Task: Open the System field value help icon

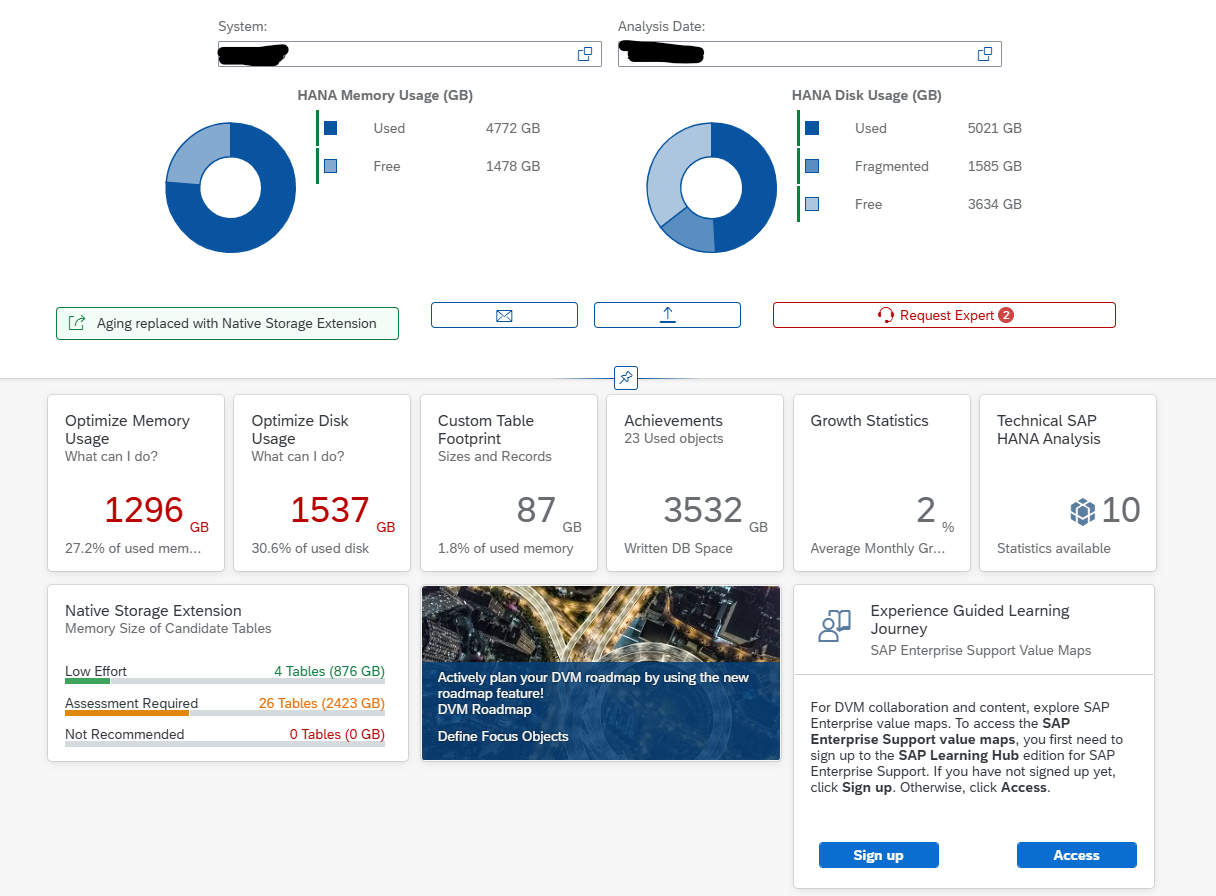Action: click(585, 54)
